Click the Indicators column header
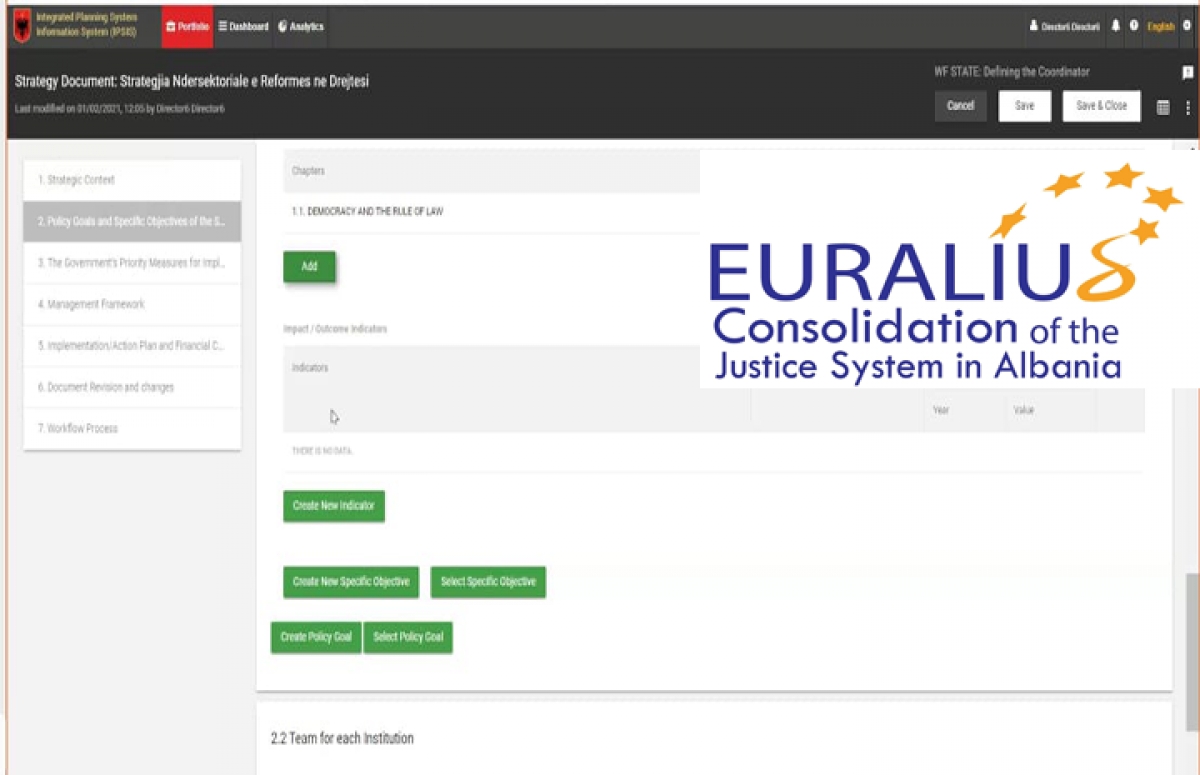This screenshot has height=775, width=1200. (x=310, y=368)
